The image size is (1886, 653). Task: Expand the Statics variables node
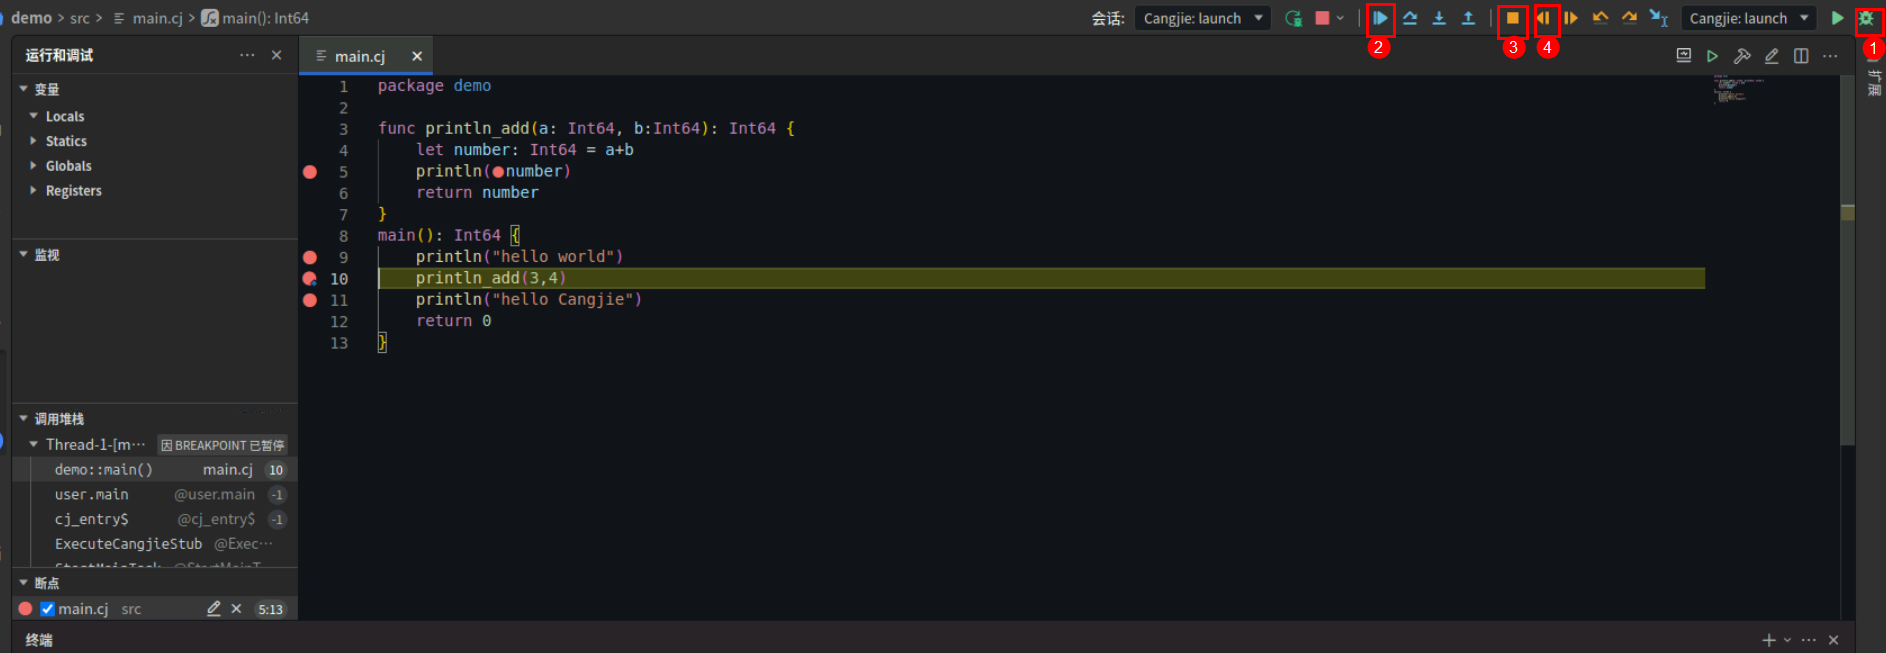point(66,141)
